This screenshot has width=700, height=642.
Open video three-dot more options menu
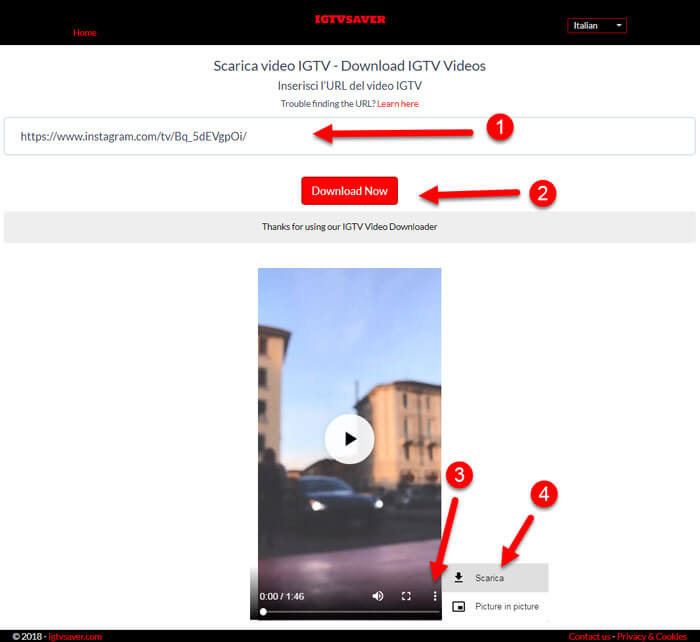[435, 596]
